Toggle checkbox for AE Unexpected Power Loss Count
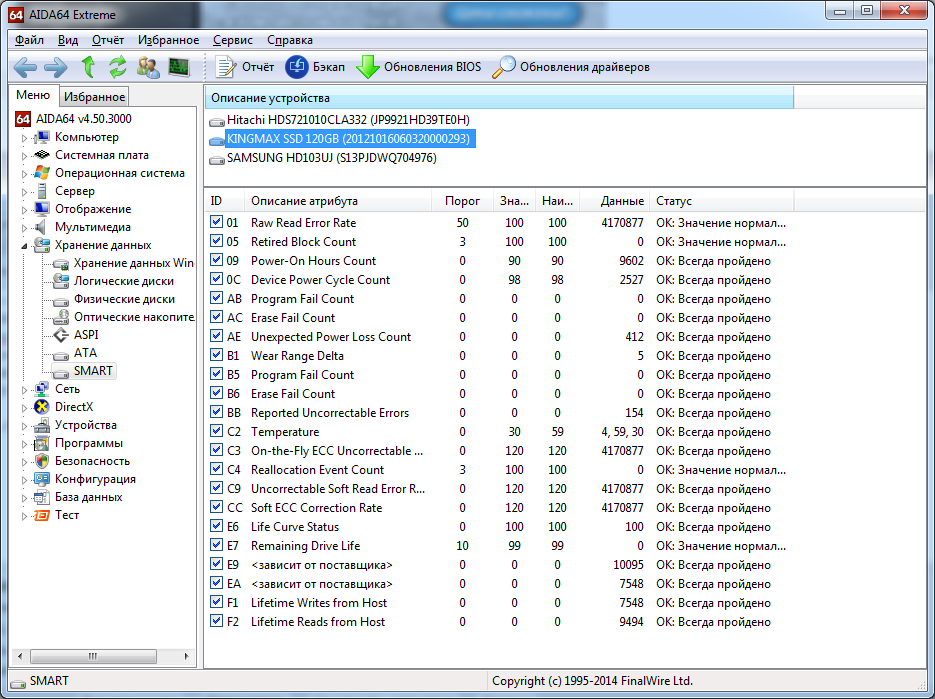The image size is (935, 699). 216,336
